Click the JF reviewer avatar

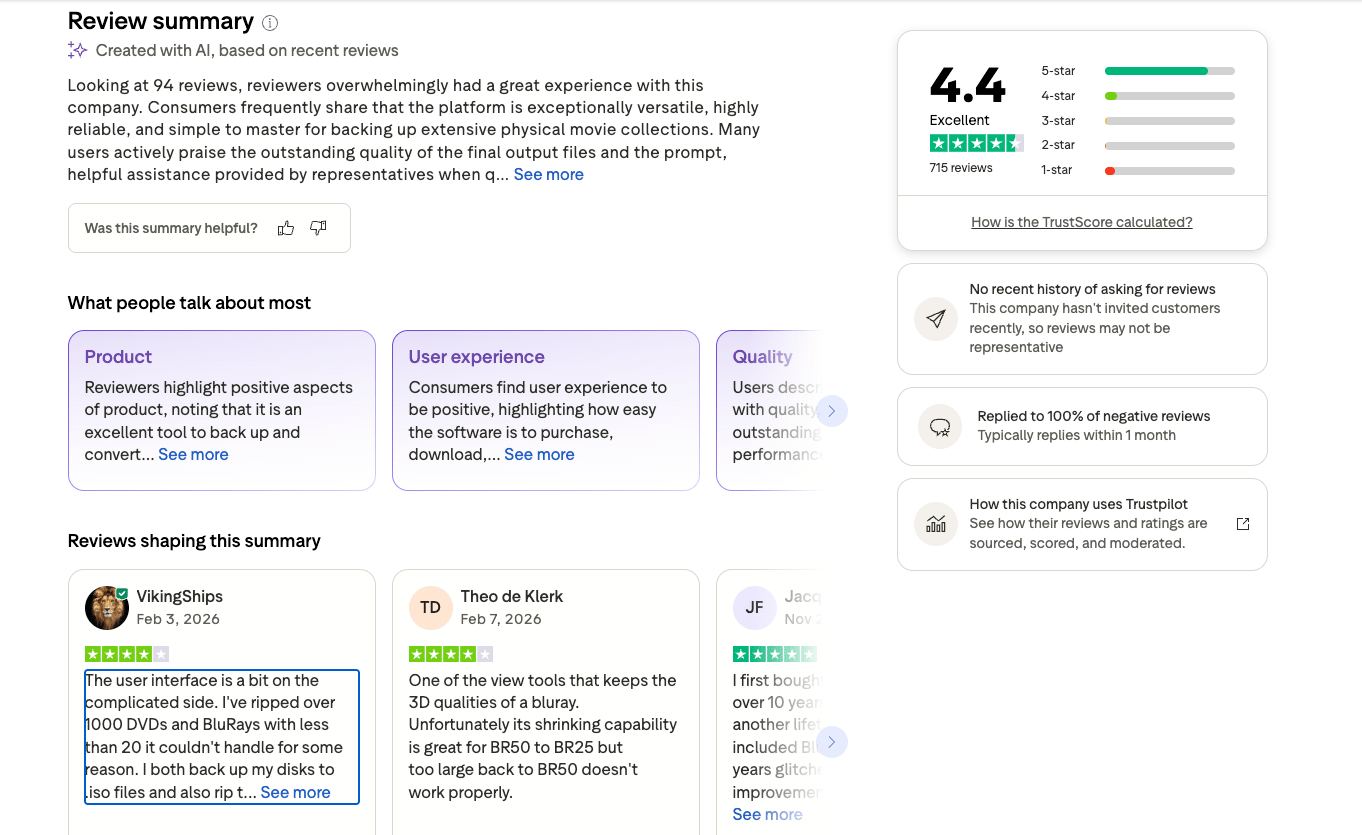point(755,607)
